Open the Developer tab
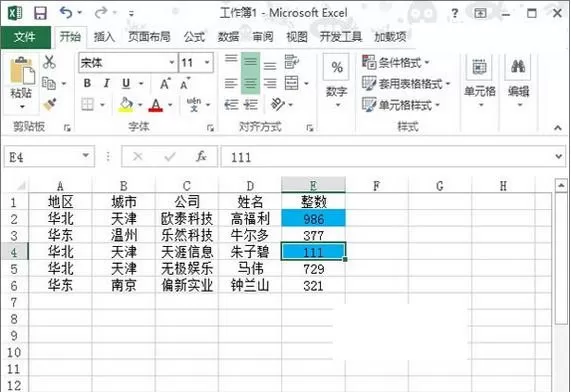 [x=341, y=37]
